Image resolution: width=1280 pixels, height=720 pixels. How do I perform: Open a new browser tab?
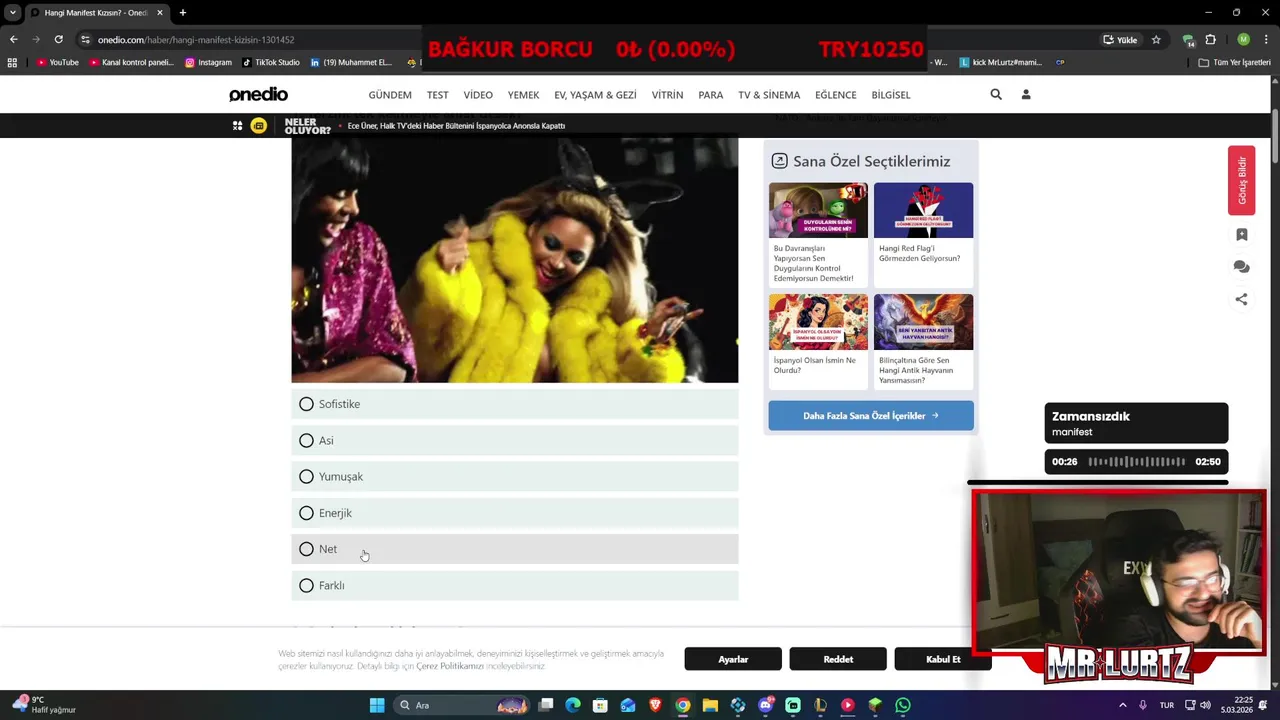[x=182, y=12]
